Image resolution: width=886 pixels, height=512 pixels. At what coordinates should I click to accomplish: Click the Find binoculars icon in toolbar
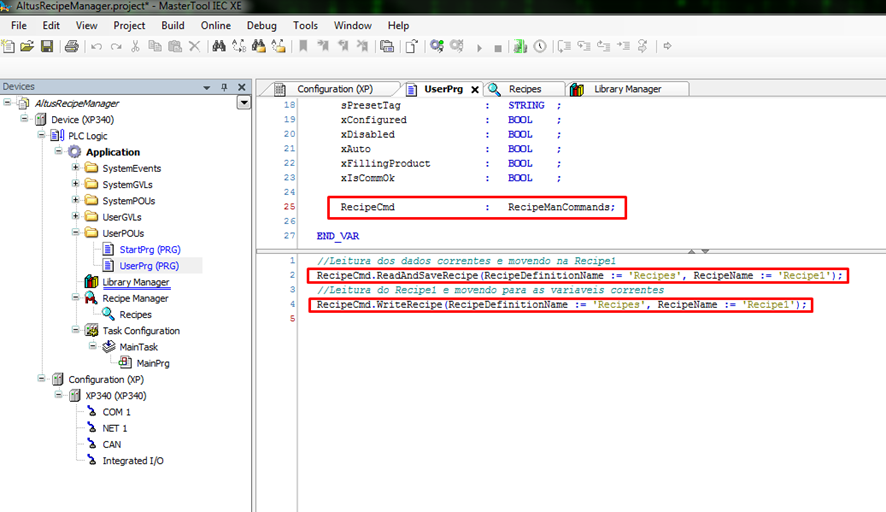point(219,46)
